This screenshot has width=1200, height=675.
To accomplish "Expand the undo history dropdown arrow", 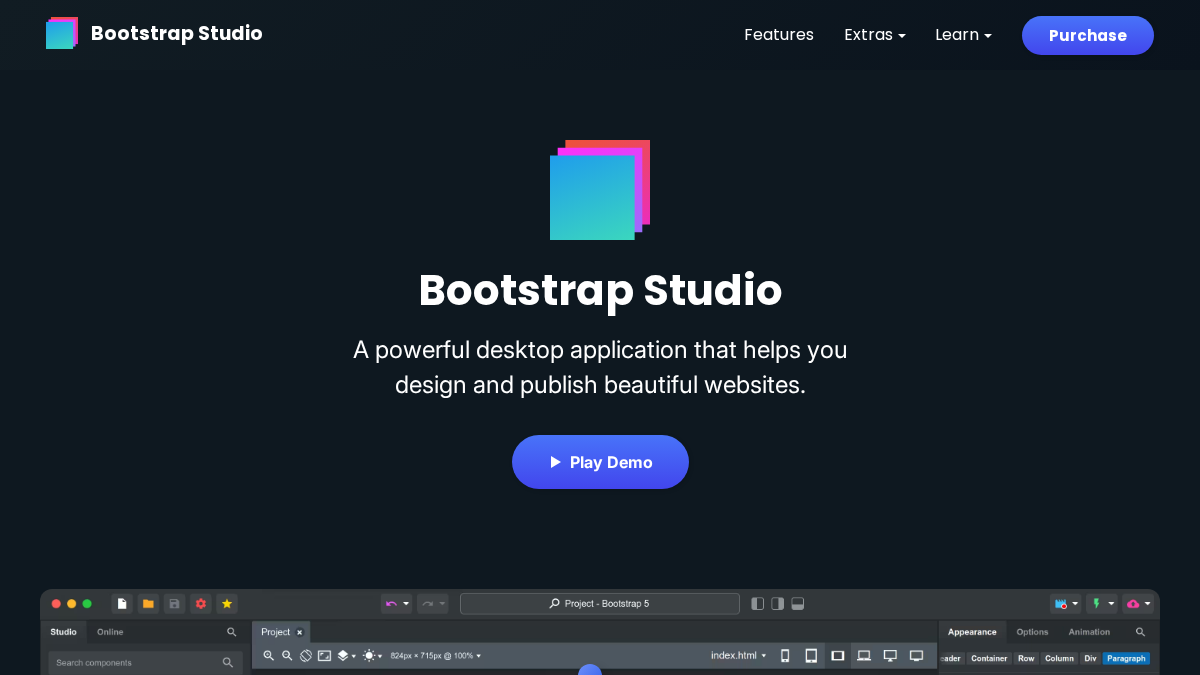I will tap(406, 604).
